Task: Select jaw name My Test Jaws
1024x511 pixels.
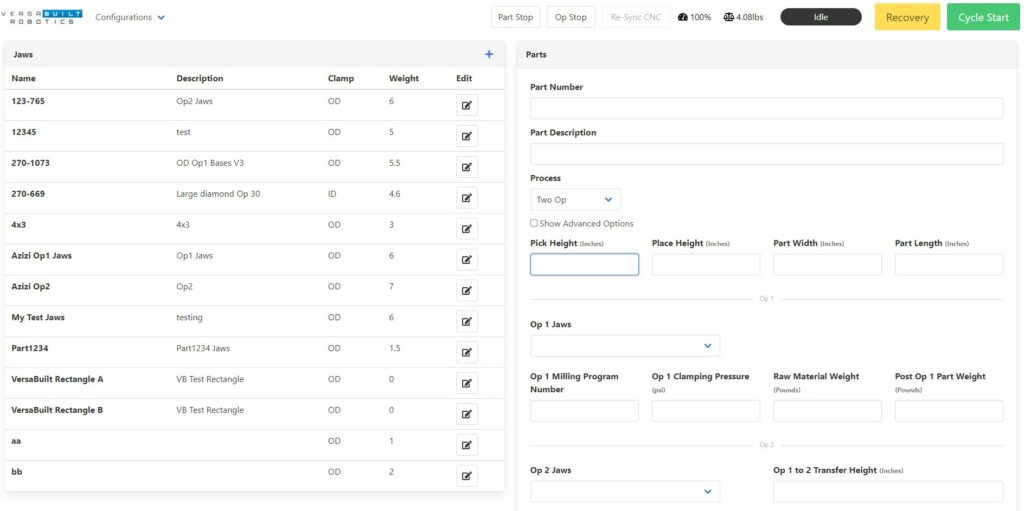Action: [x=38, y=318]
